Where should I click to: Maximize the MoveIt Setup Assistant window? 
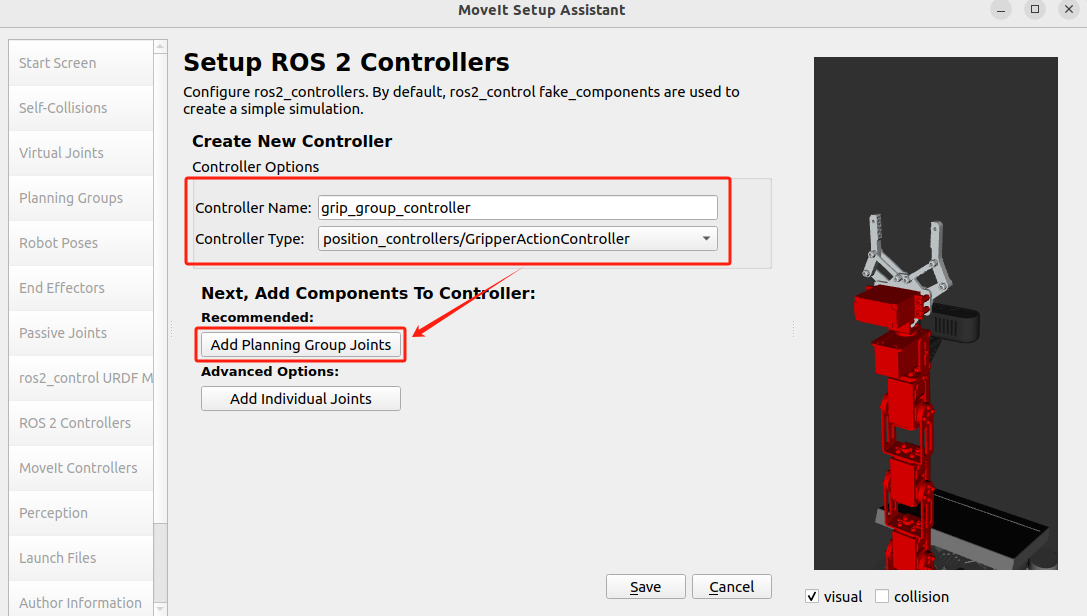[x=1035, y=10]
